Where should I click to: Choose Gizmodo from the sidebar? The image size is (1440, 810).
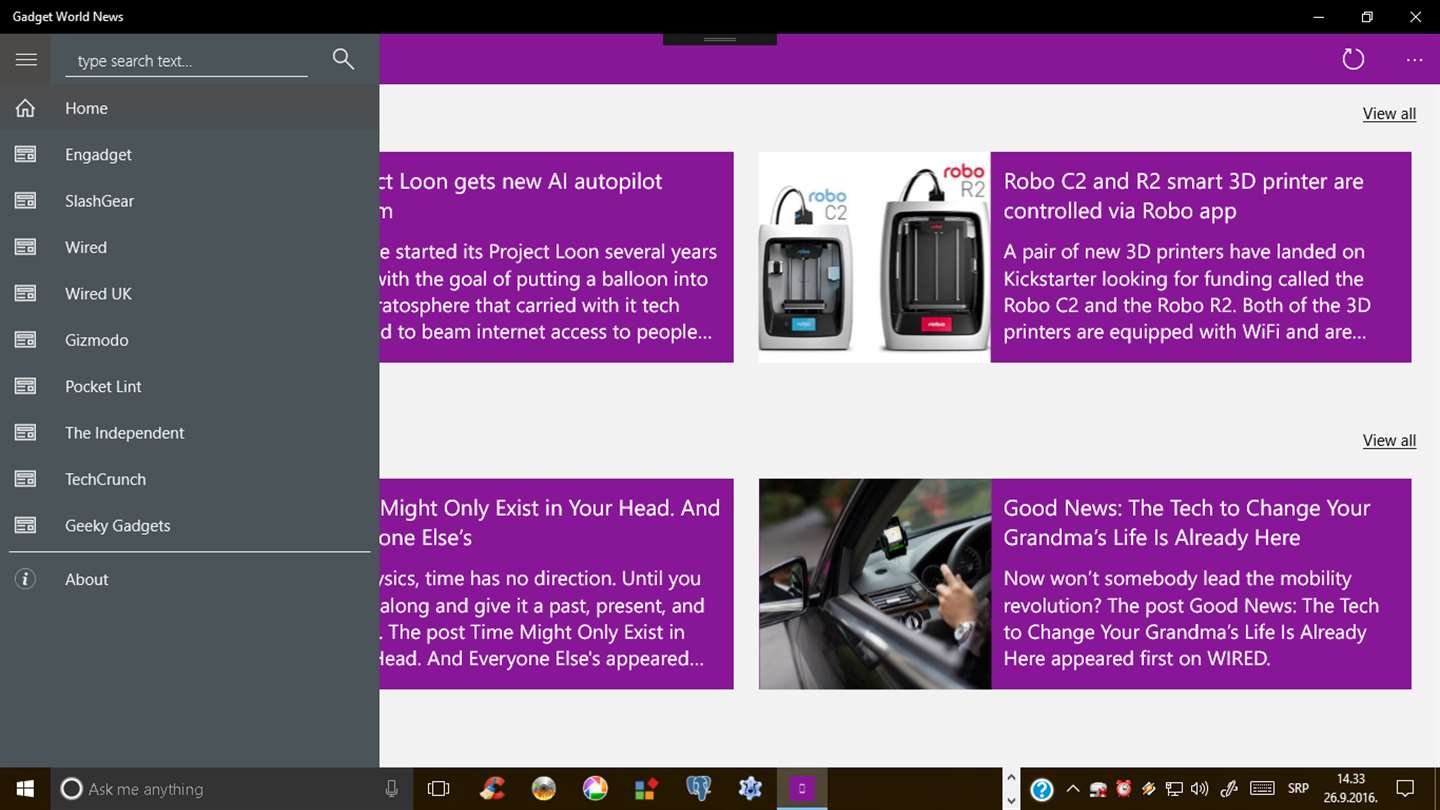[190, 340]
